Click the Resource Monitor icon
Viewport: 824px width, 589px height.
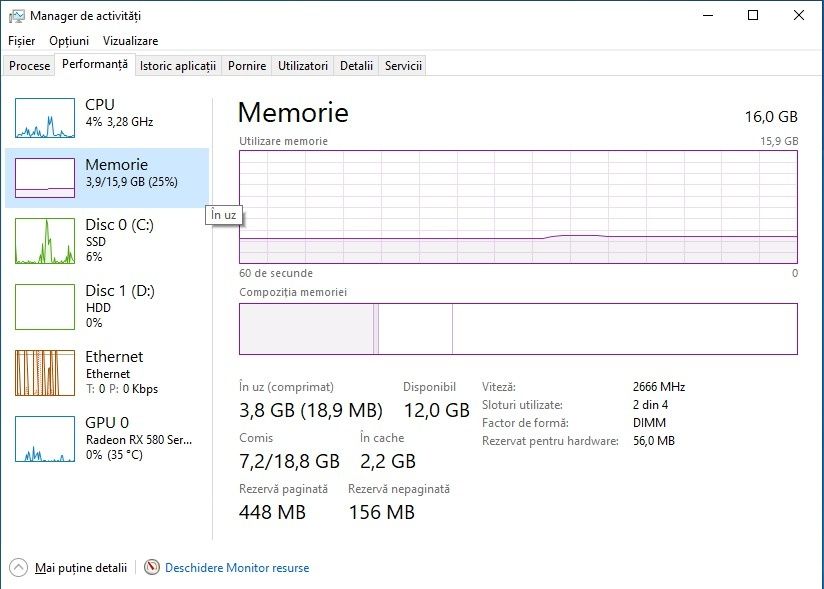tap(152, 567)
